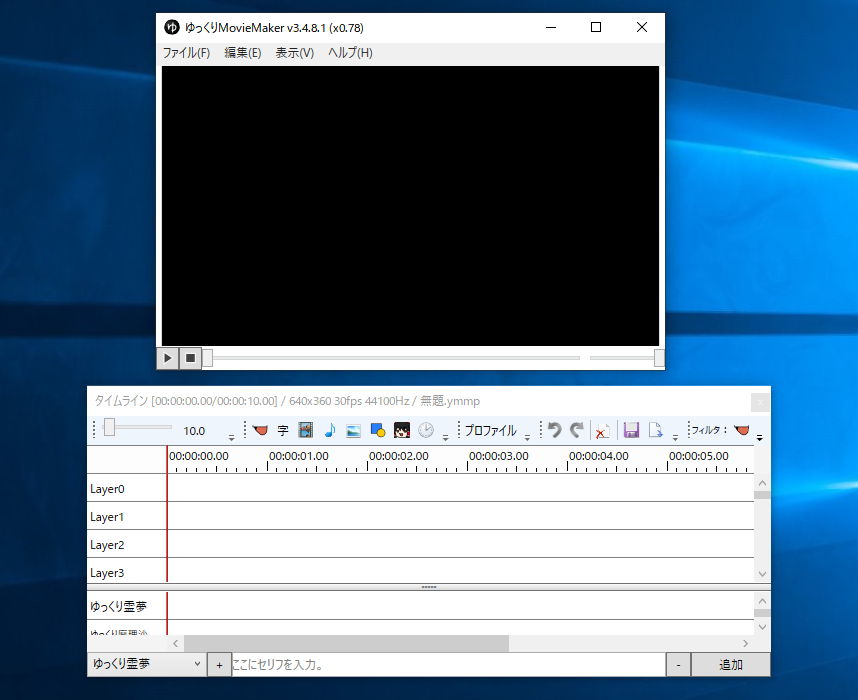
Task: Click the horizontal scrollbar's right arrow
Action: pos(745,643)
